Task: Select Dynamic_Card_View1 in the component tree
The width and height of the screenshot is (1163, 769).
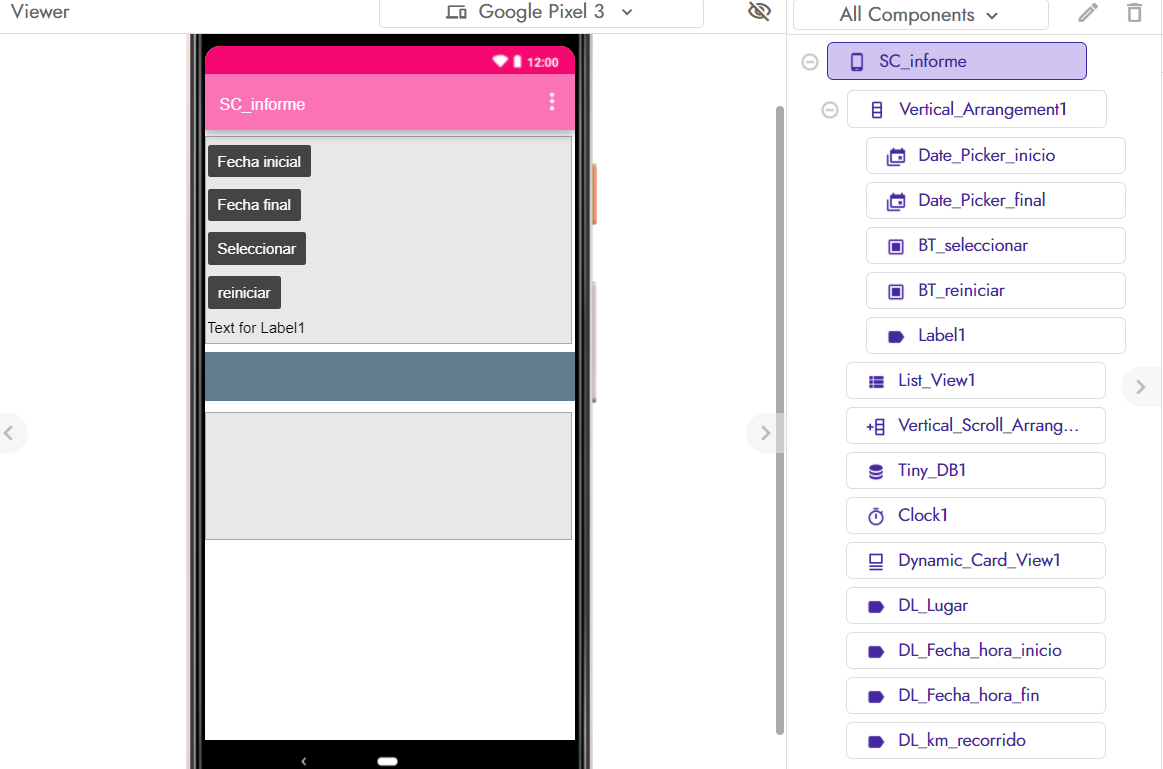Action: pos(975,560)
